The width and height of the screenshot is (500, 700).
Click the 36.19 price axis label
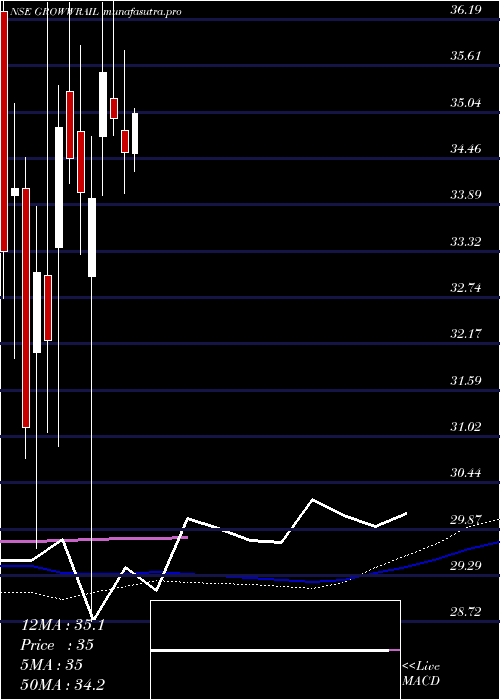click(x=466, y=10)
